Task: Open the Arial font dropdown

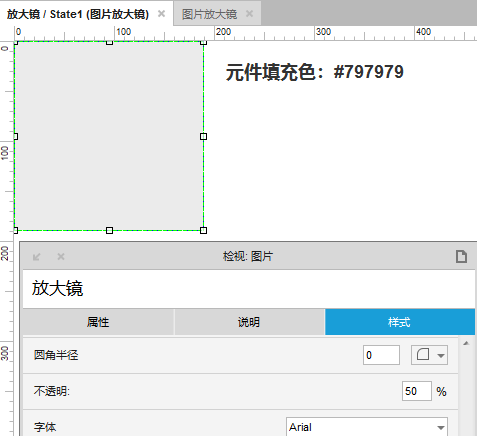Action: pyautogui.click(x=367, y=427)
